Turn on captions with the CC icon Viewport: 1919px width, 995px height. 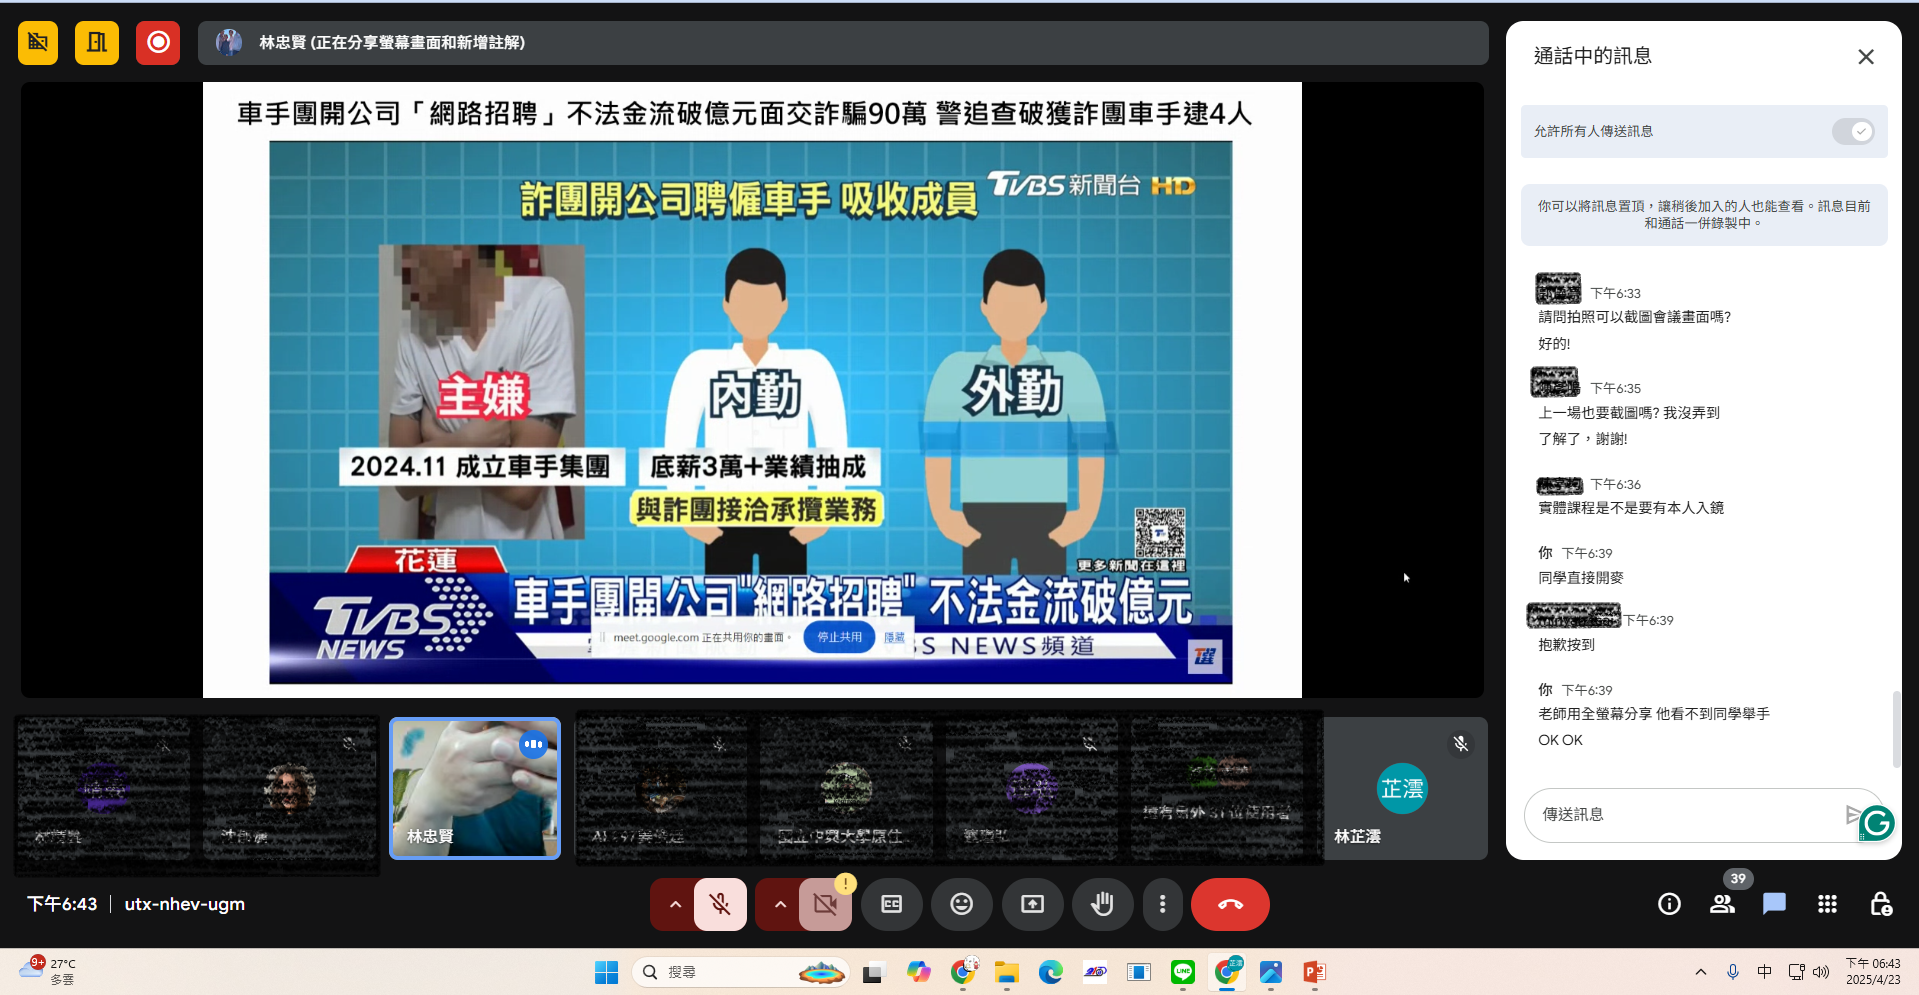[891, 904]
